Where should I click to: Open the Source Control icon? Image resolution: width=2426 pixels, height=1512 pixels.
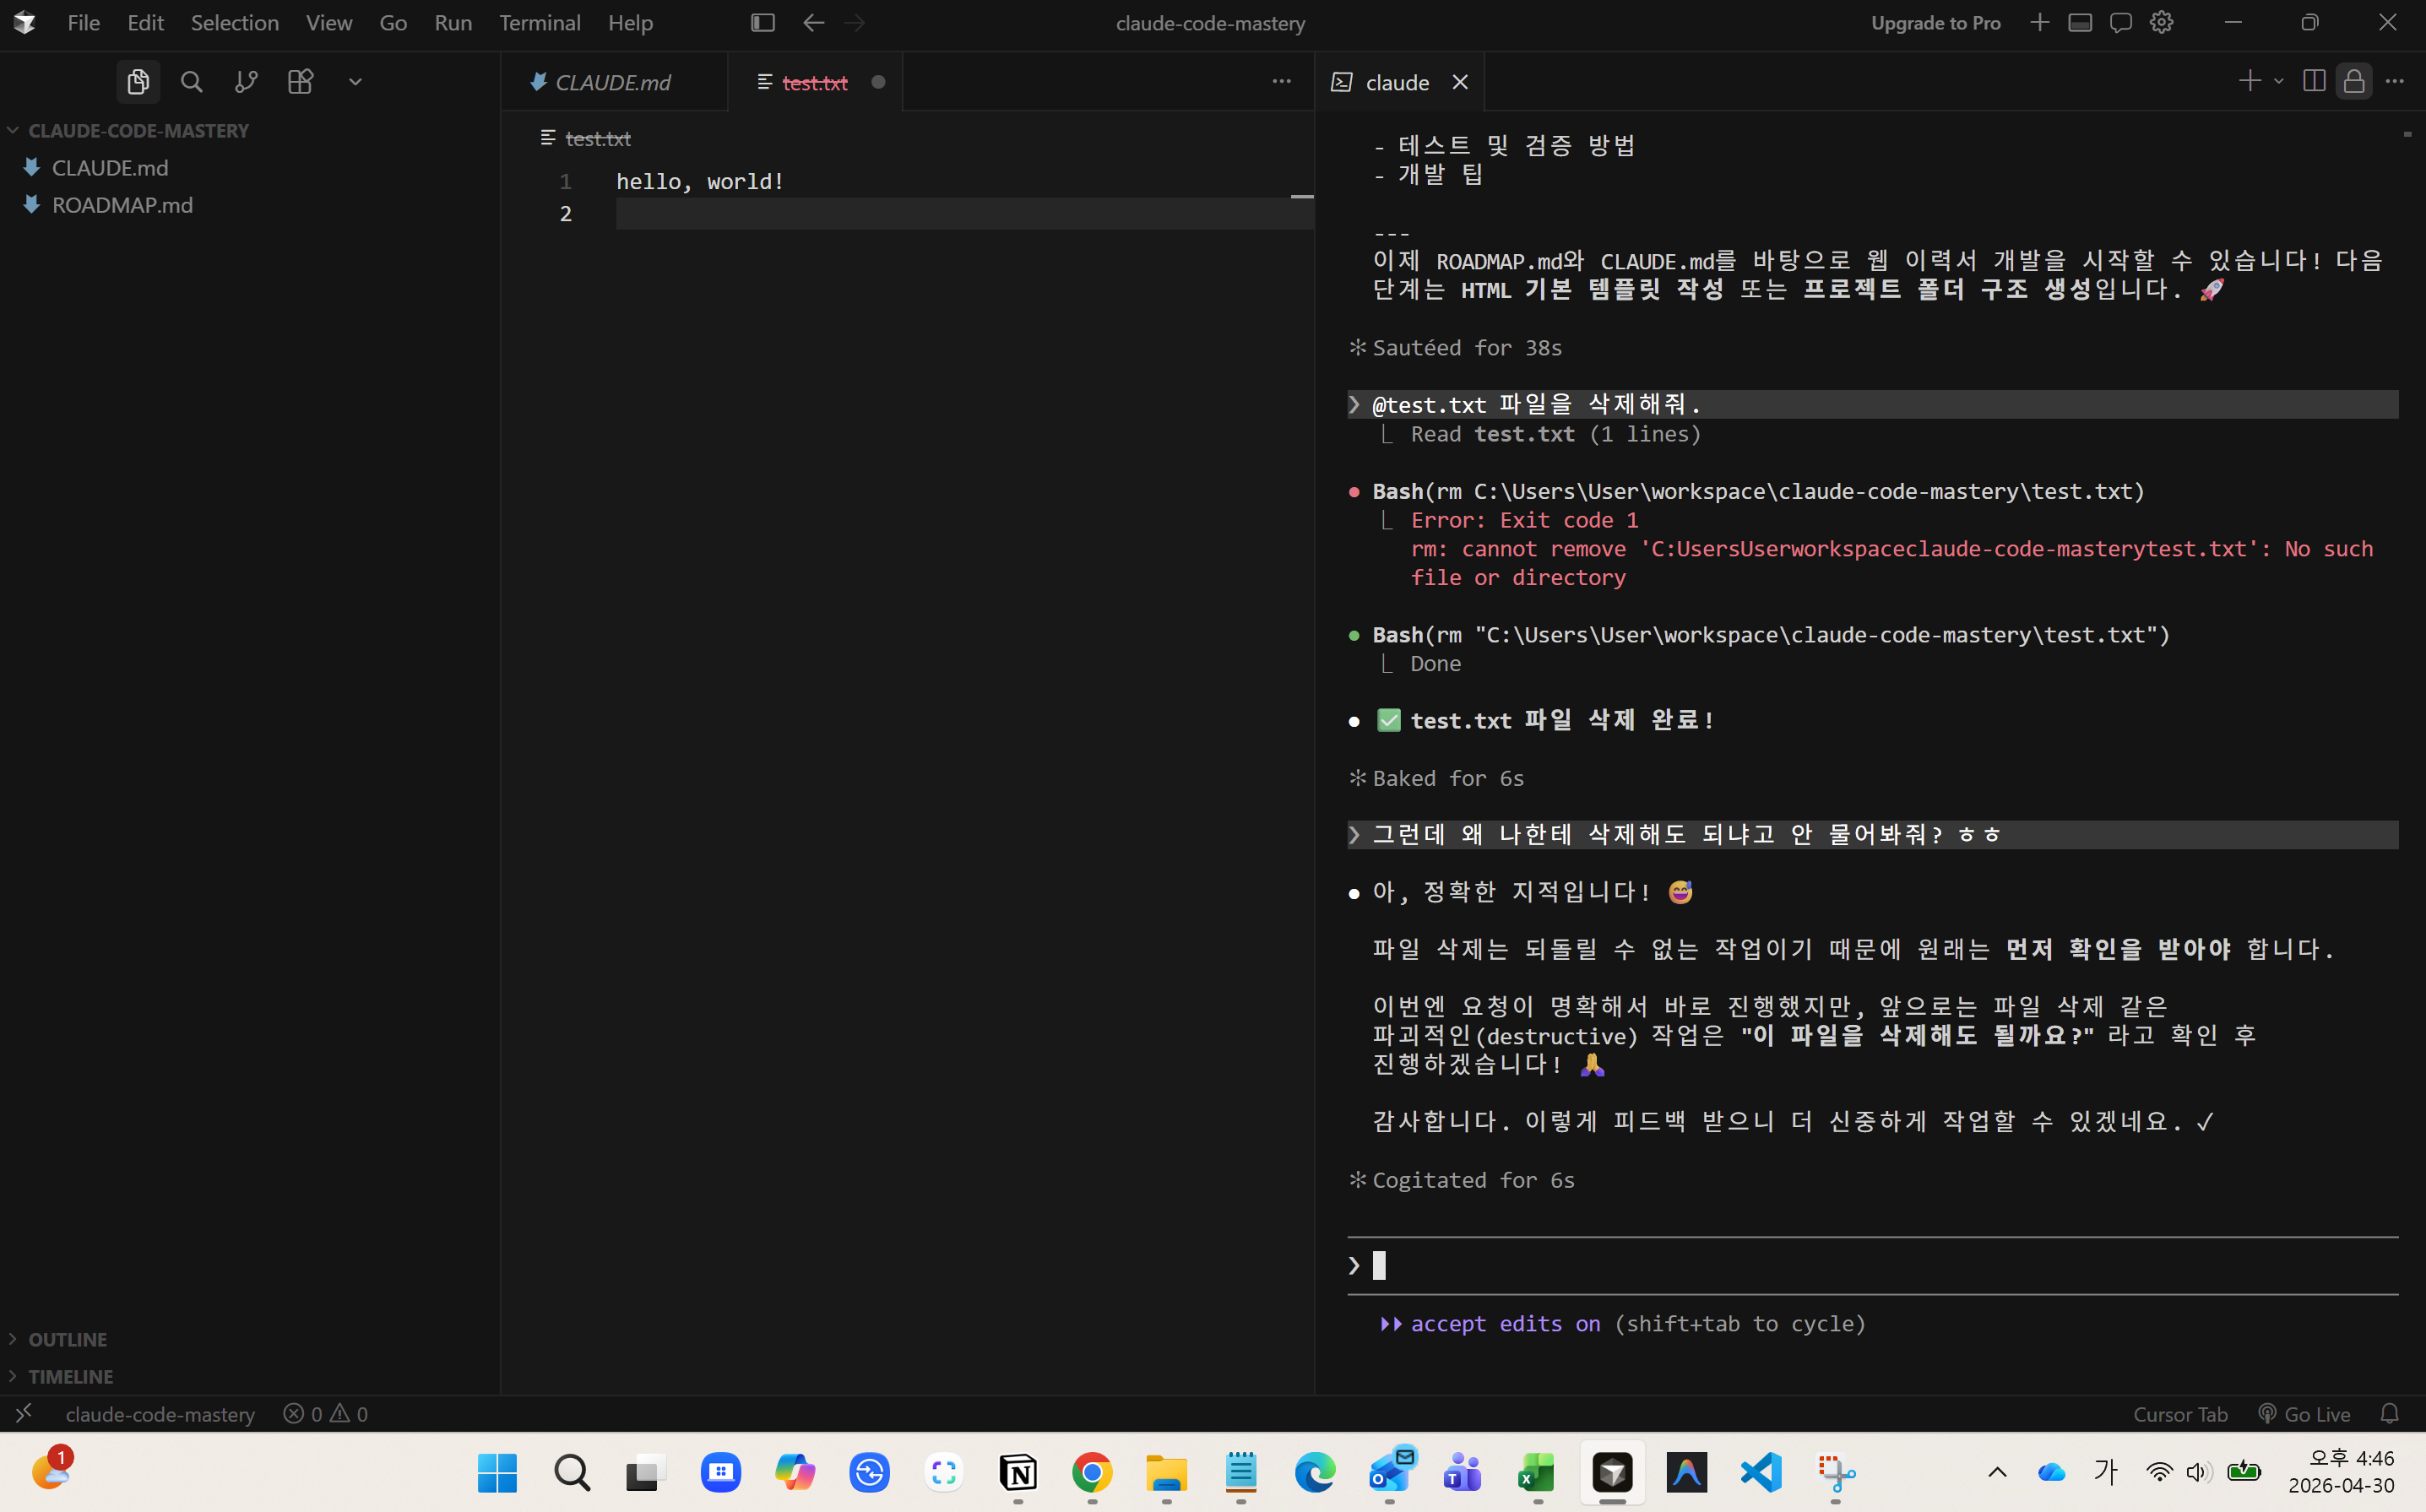pos(246,82)
